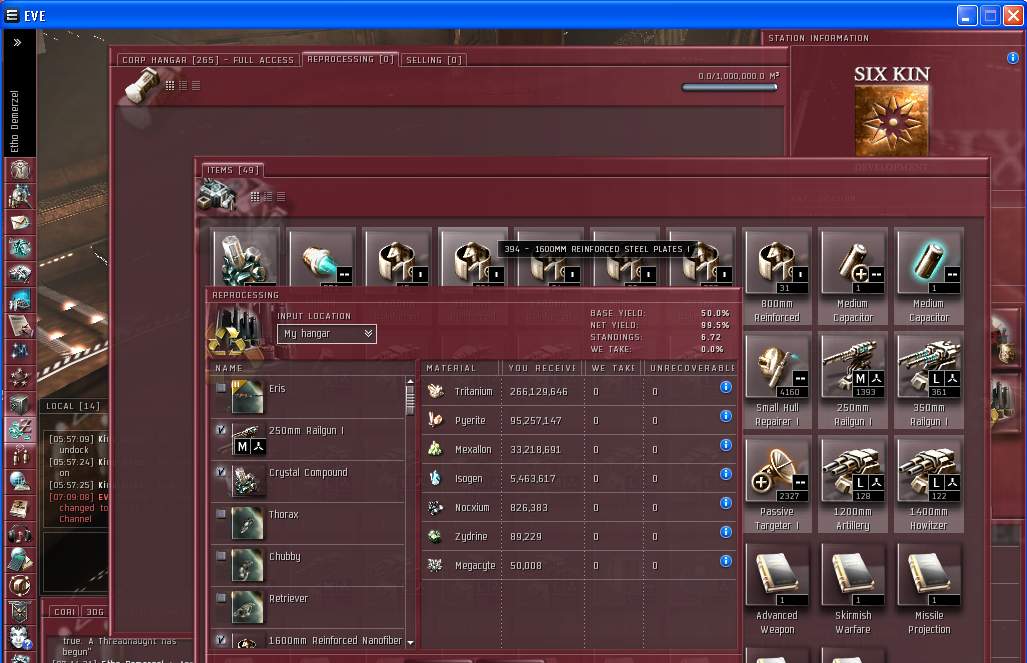This screenshot has height=663, width=1027.
Task: Click the Corp Hangar container icon
Action: tap(142, 86)
